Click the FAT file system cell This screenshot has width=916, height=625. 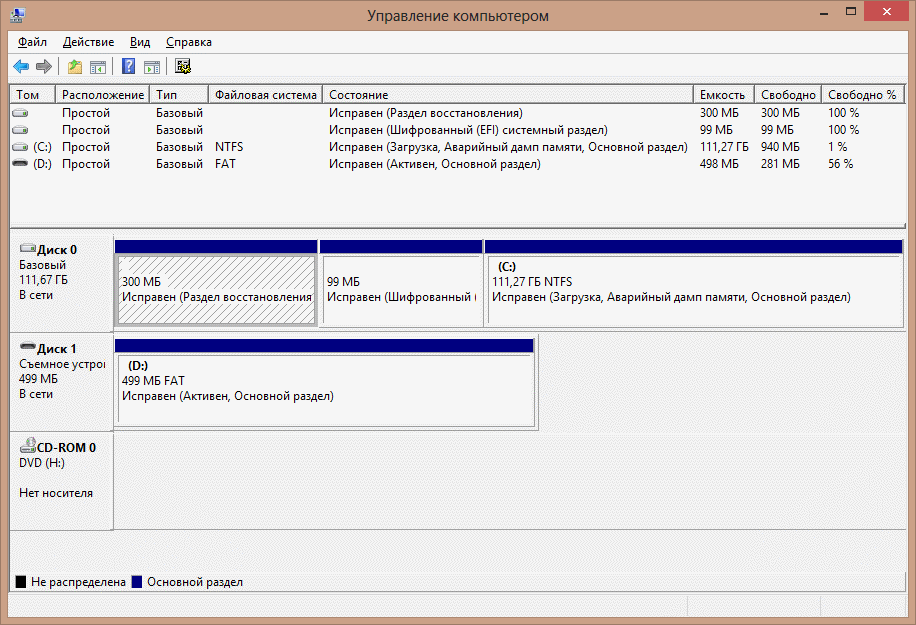[x=225, y=164]
